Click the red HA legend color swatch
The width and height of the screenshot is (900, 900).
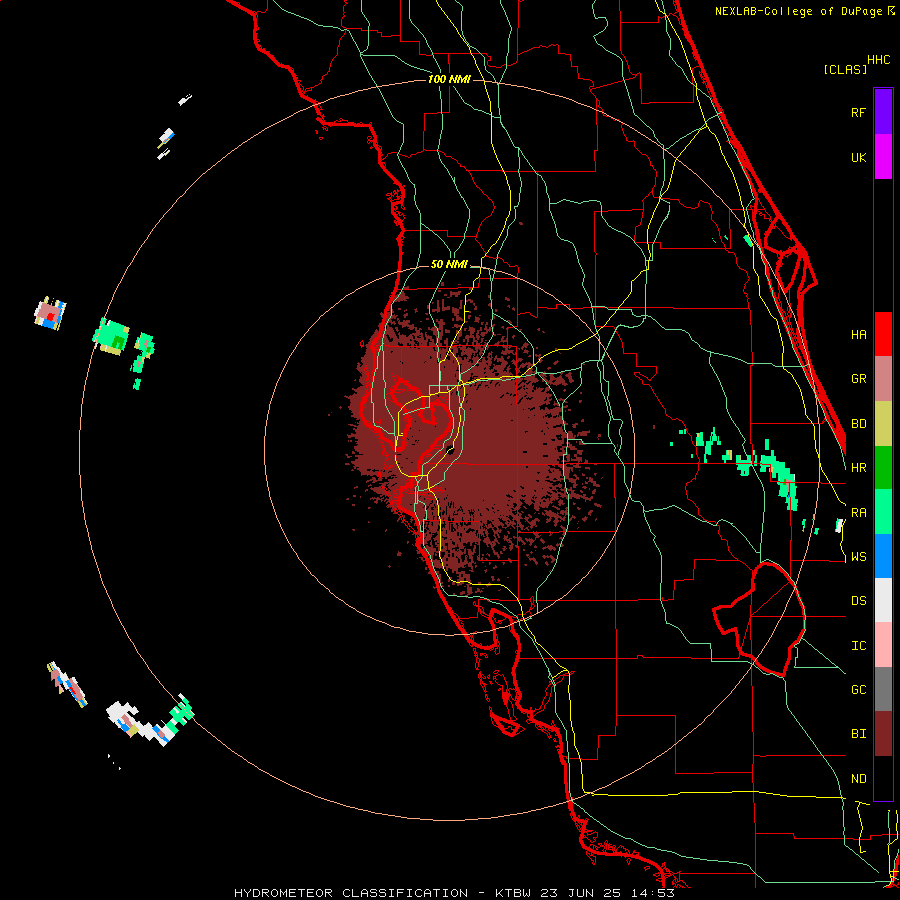point(883,334)
